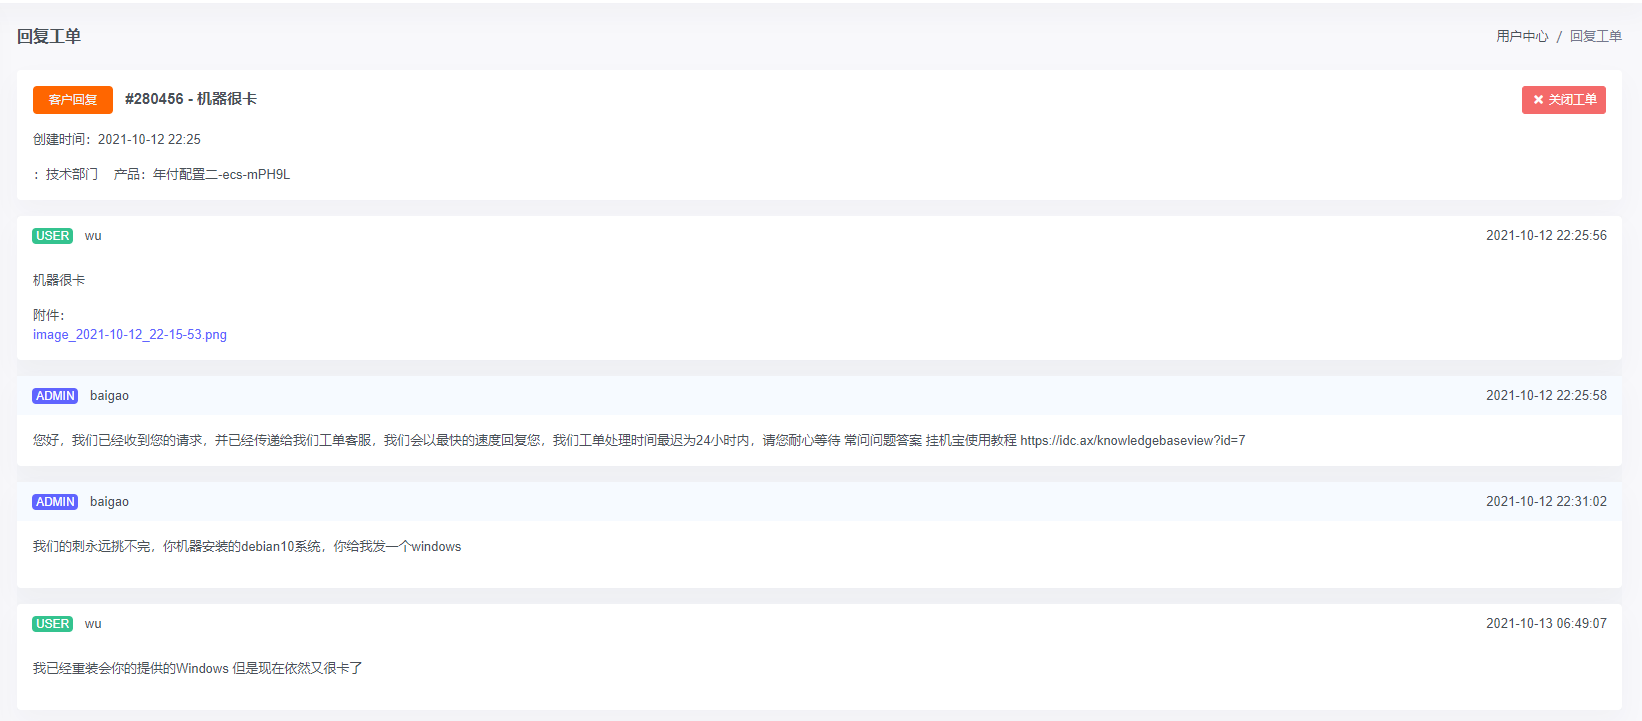This screenshot has height=721, width=1642.
Task: Click baigao name on the auto-reply message
Action: [109, 396]
